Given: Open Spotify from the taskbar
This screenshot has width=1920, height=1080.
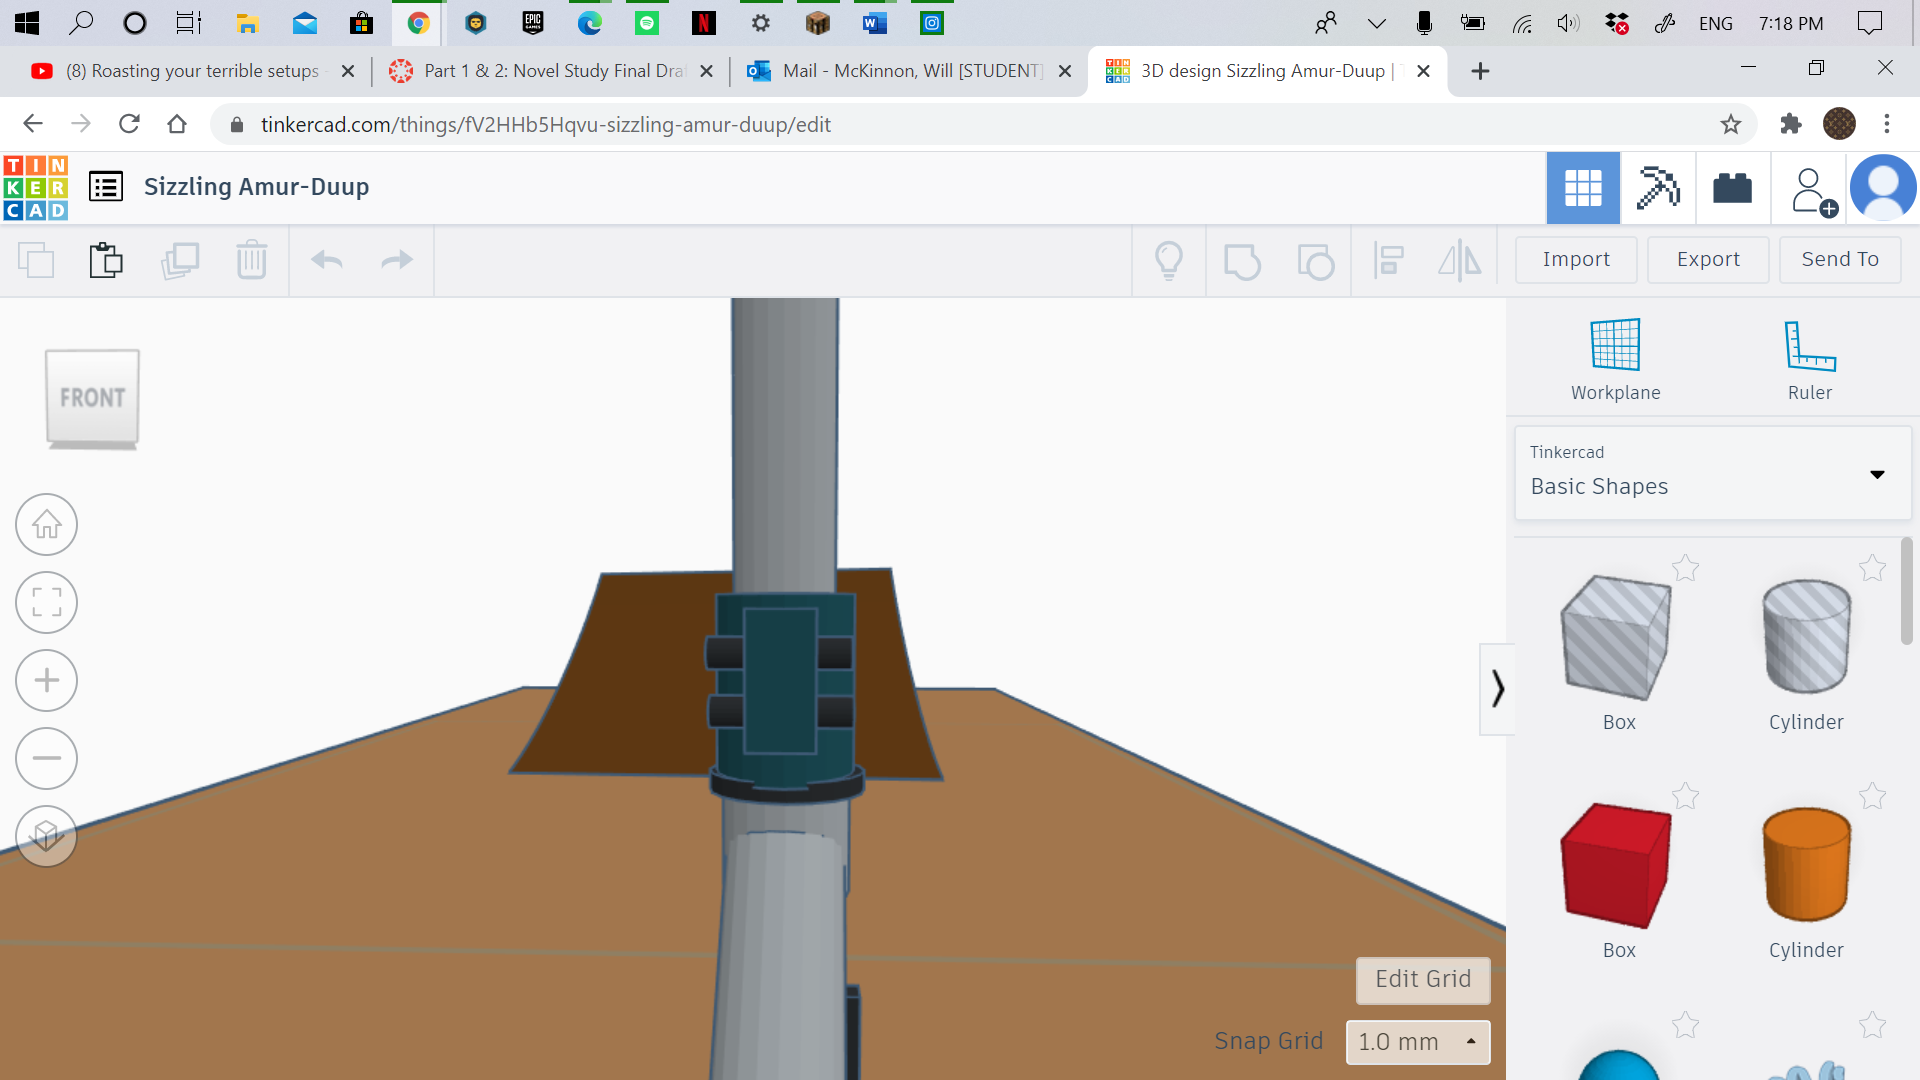Looking at the screenshot, I should tap(647, 23).
